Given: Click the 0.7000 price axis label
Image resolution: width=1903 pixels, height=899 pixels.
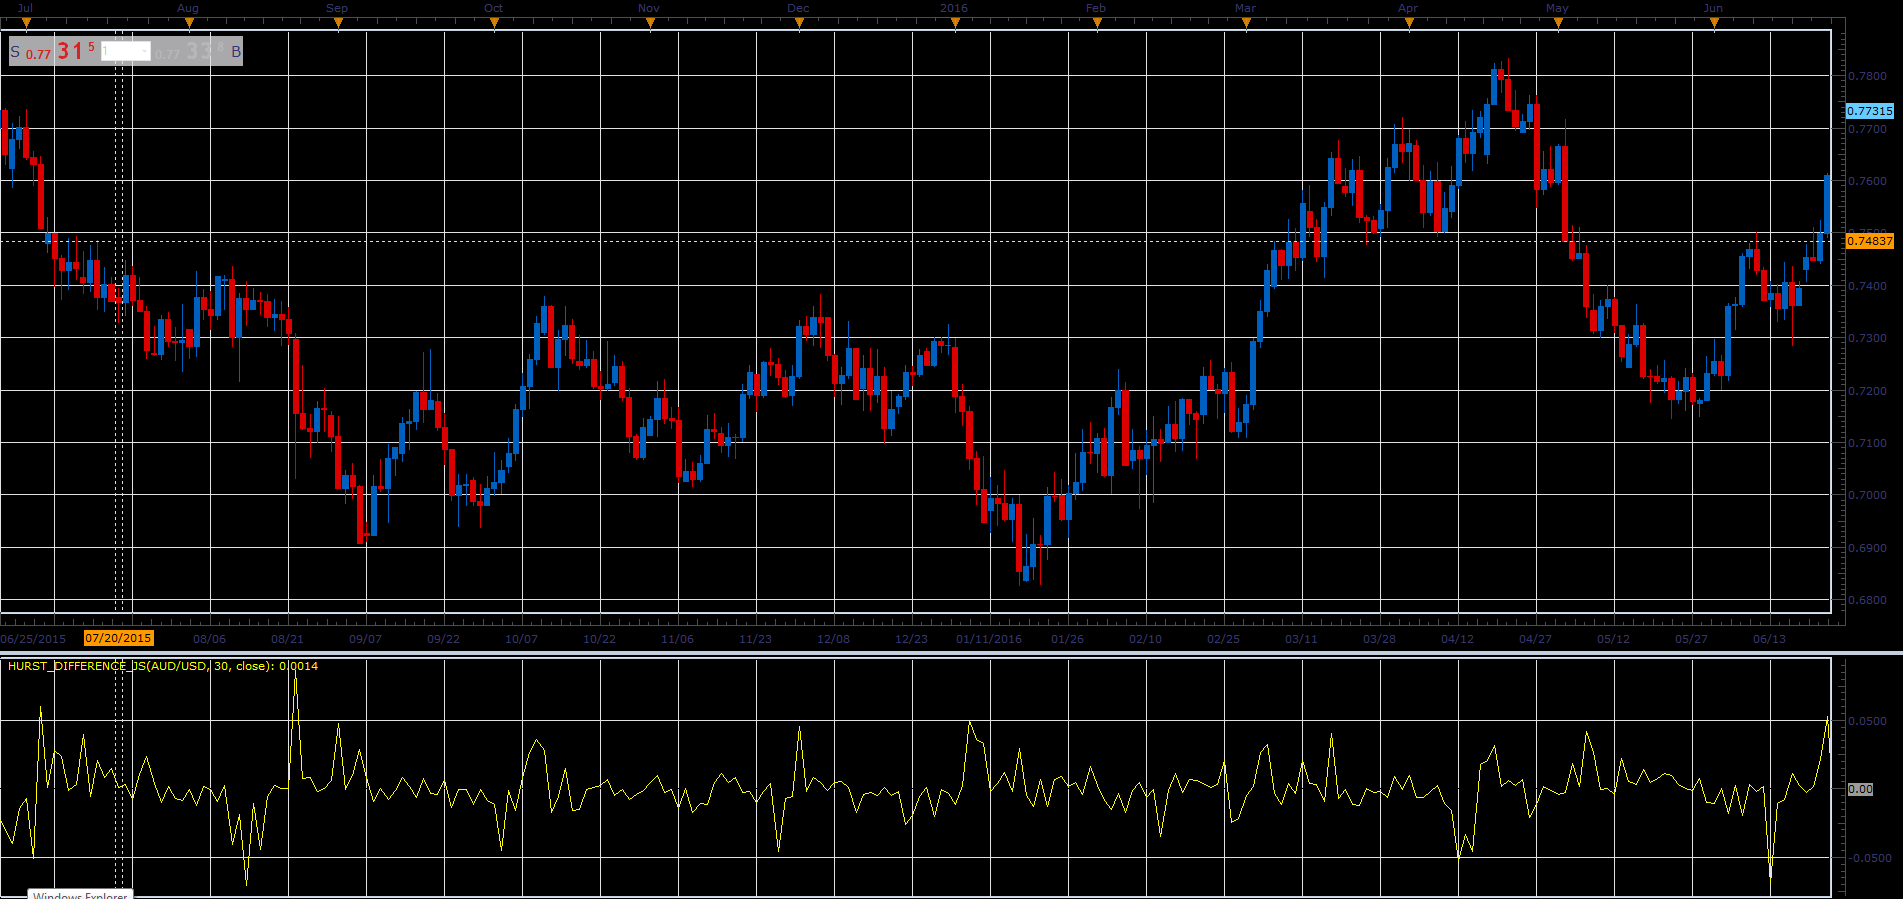Looking at the screenshot, I should pyautogui.click(x=1867, y=495).
